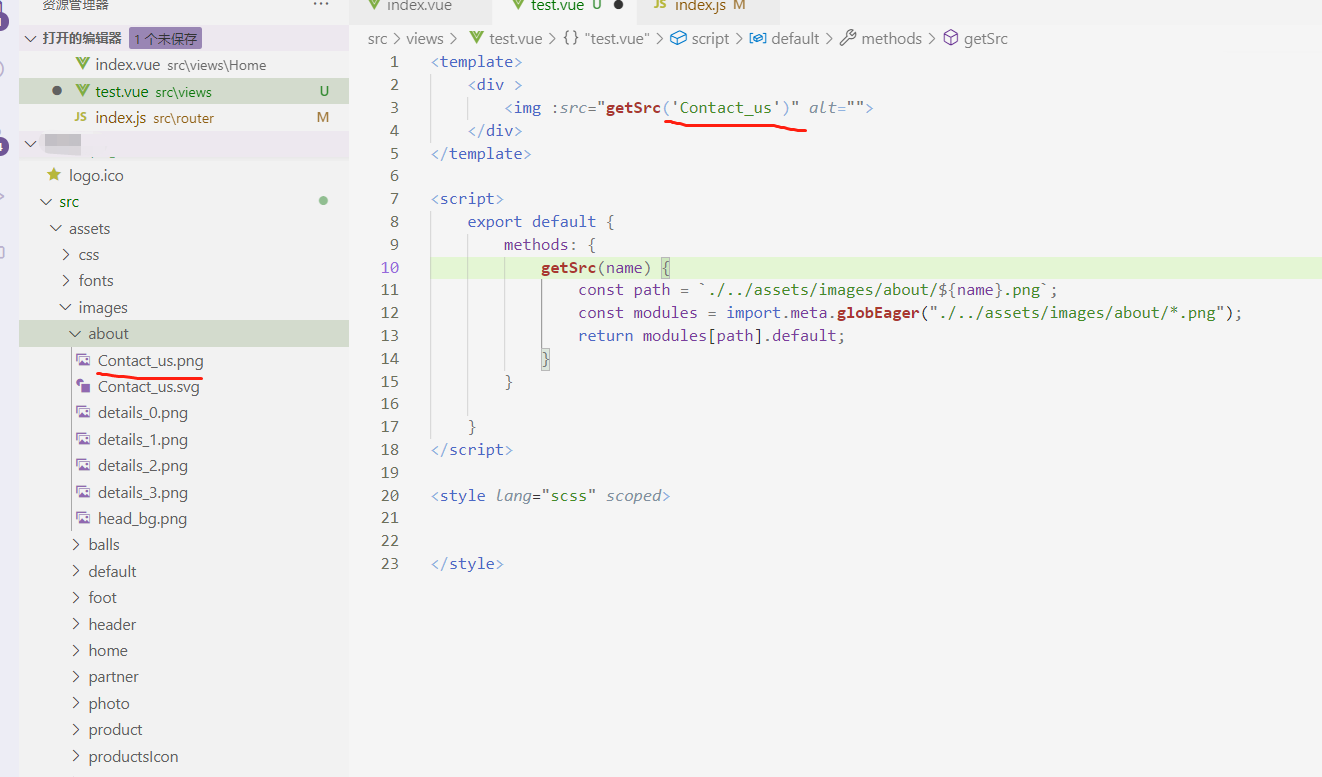
Task: Collapse the images folder
Action: tap(66, 308)
